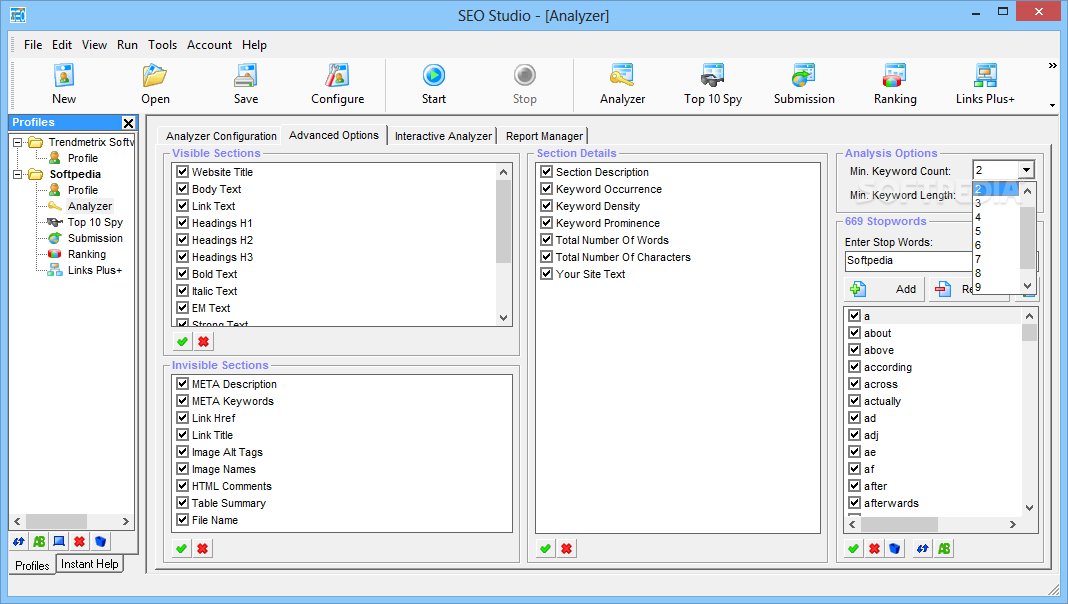Check all stopwords with the green check icon
Screen dimensions: 1068x604
[853, 549]
